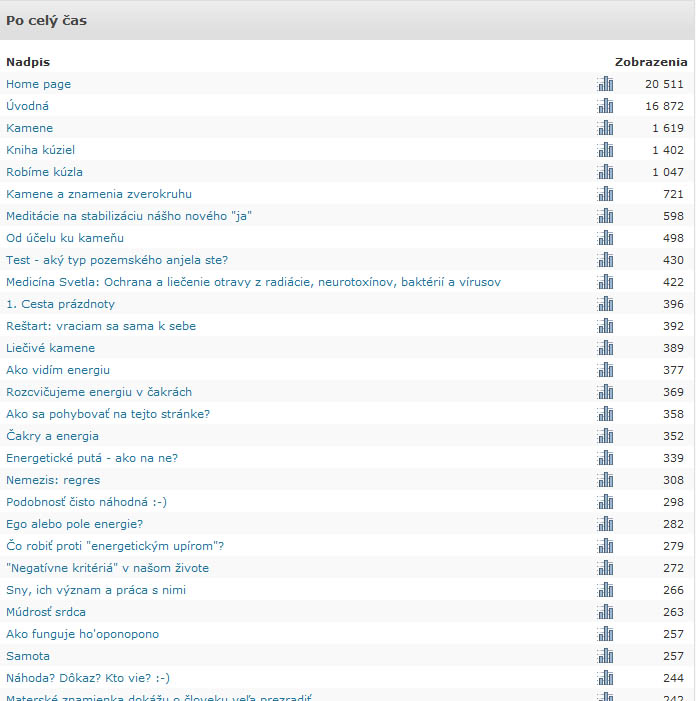Viewport: 696px width, 701px height.
Task: Click the Medicína Svetla article link
Action: pos(253,282)
